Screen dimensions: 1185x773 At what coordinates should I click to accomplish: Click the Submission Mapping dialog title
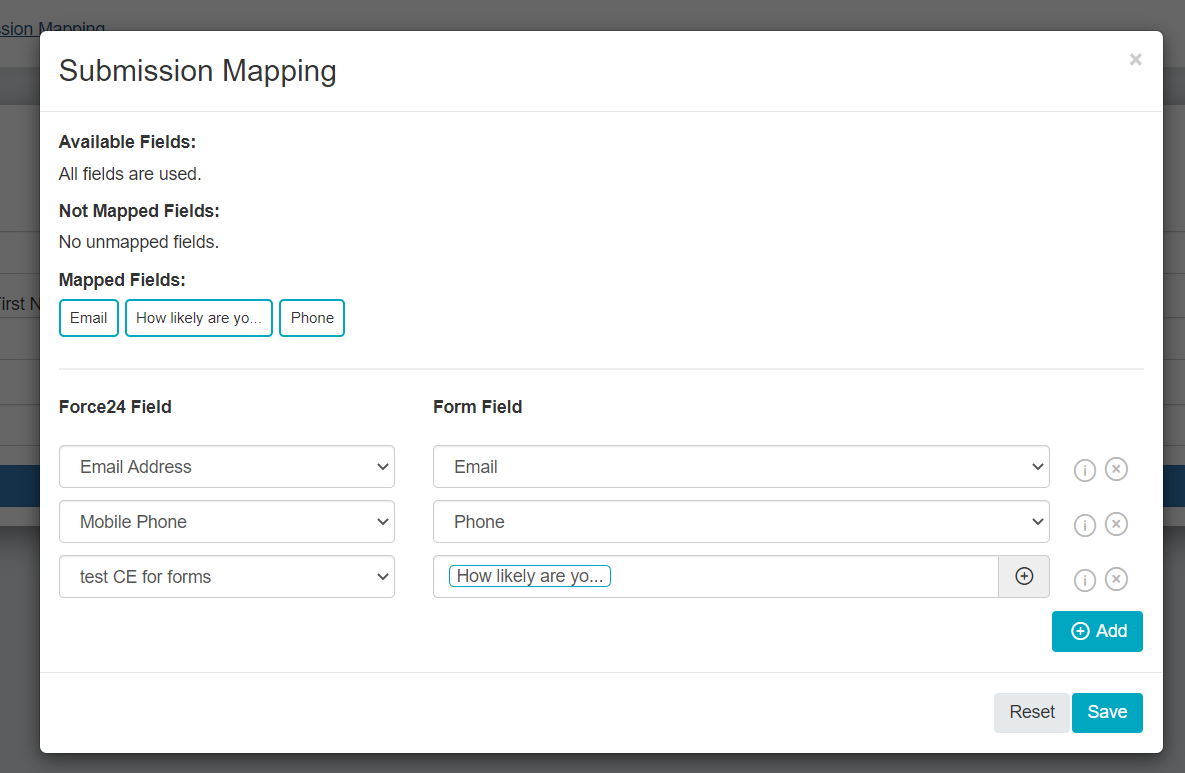198,71
